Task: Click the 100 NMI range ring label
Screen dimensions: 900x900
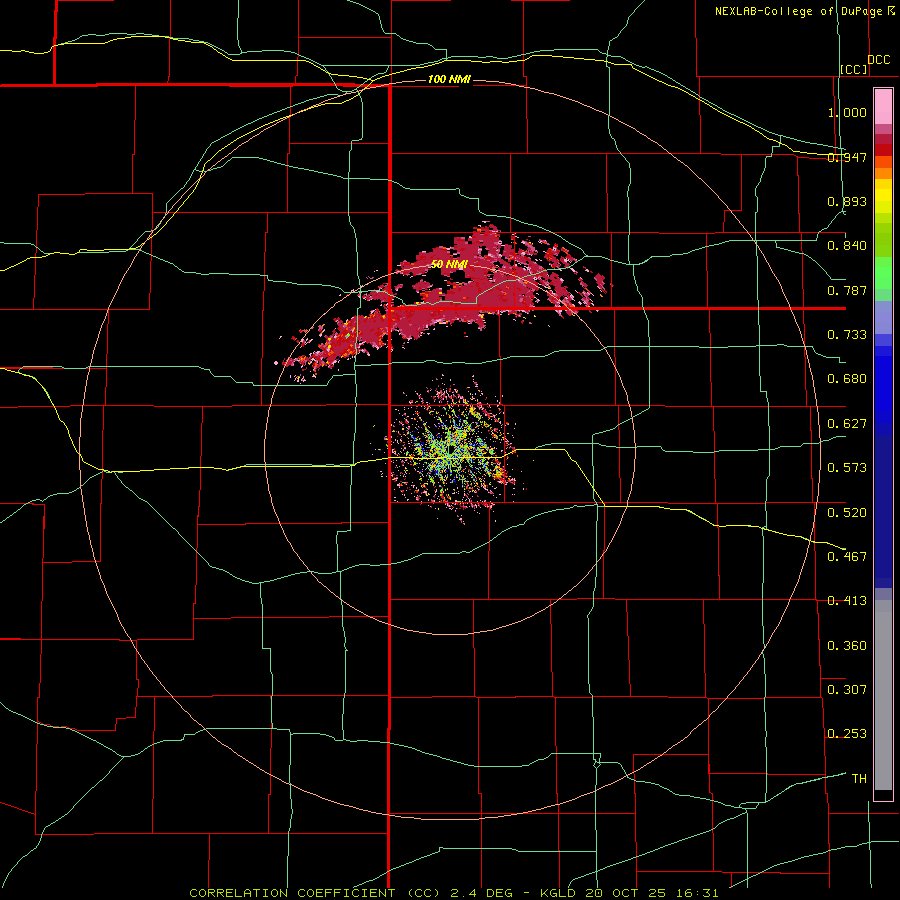Action: tap(449, 79)
